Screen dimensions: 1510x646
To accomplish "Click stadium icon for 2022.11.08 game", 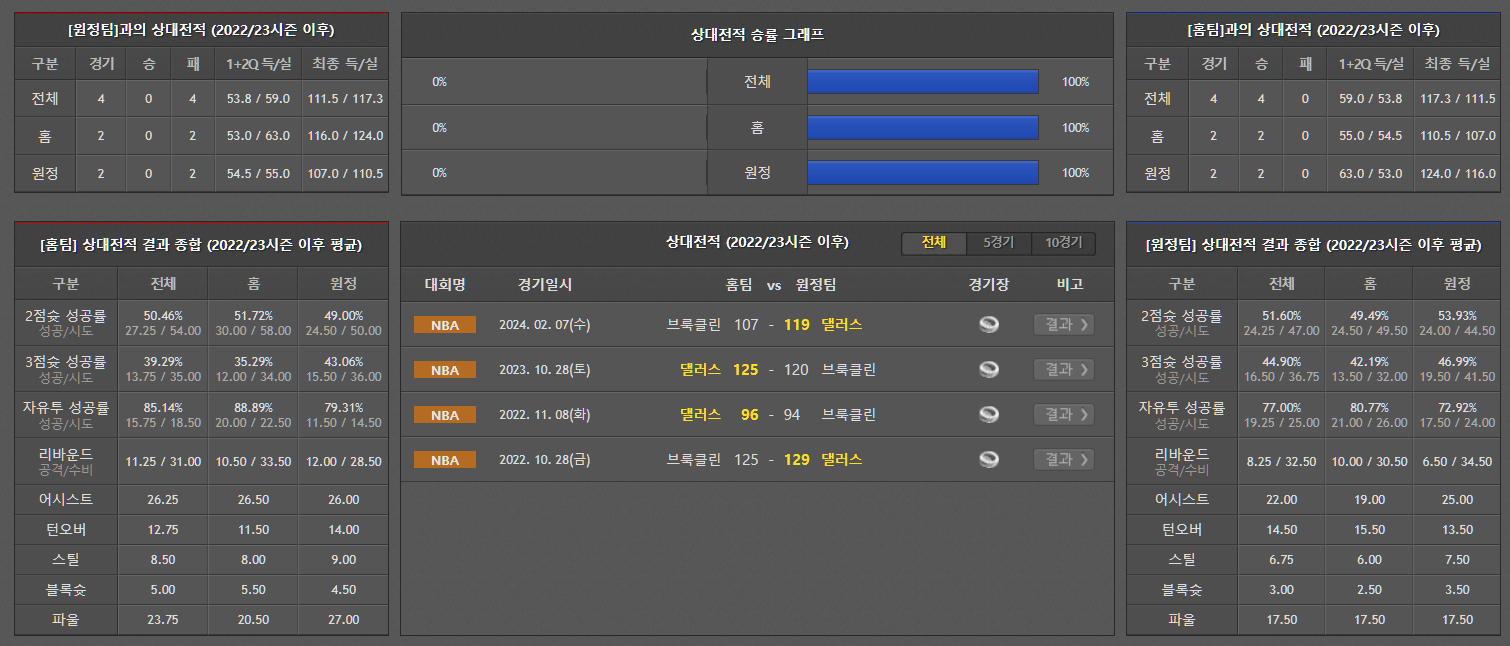I will click(989, 415).
